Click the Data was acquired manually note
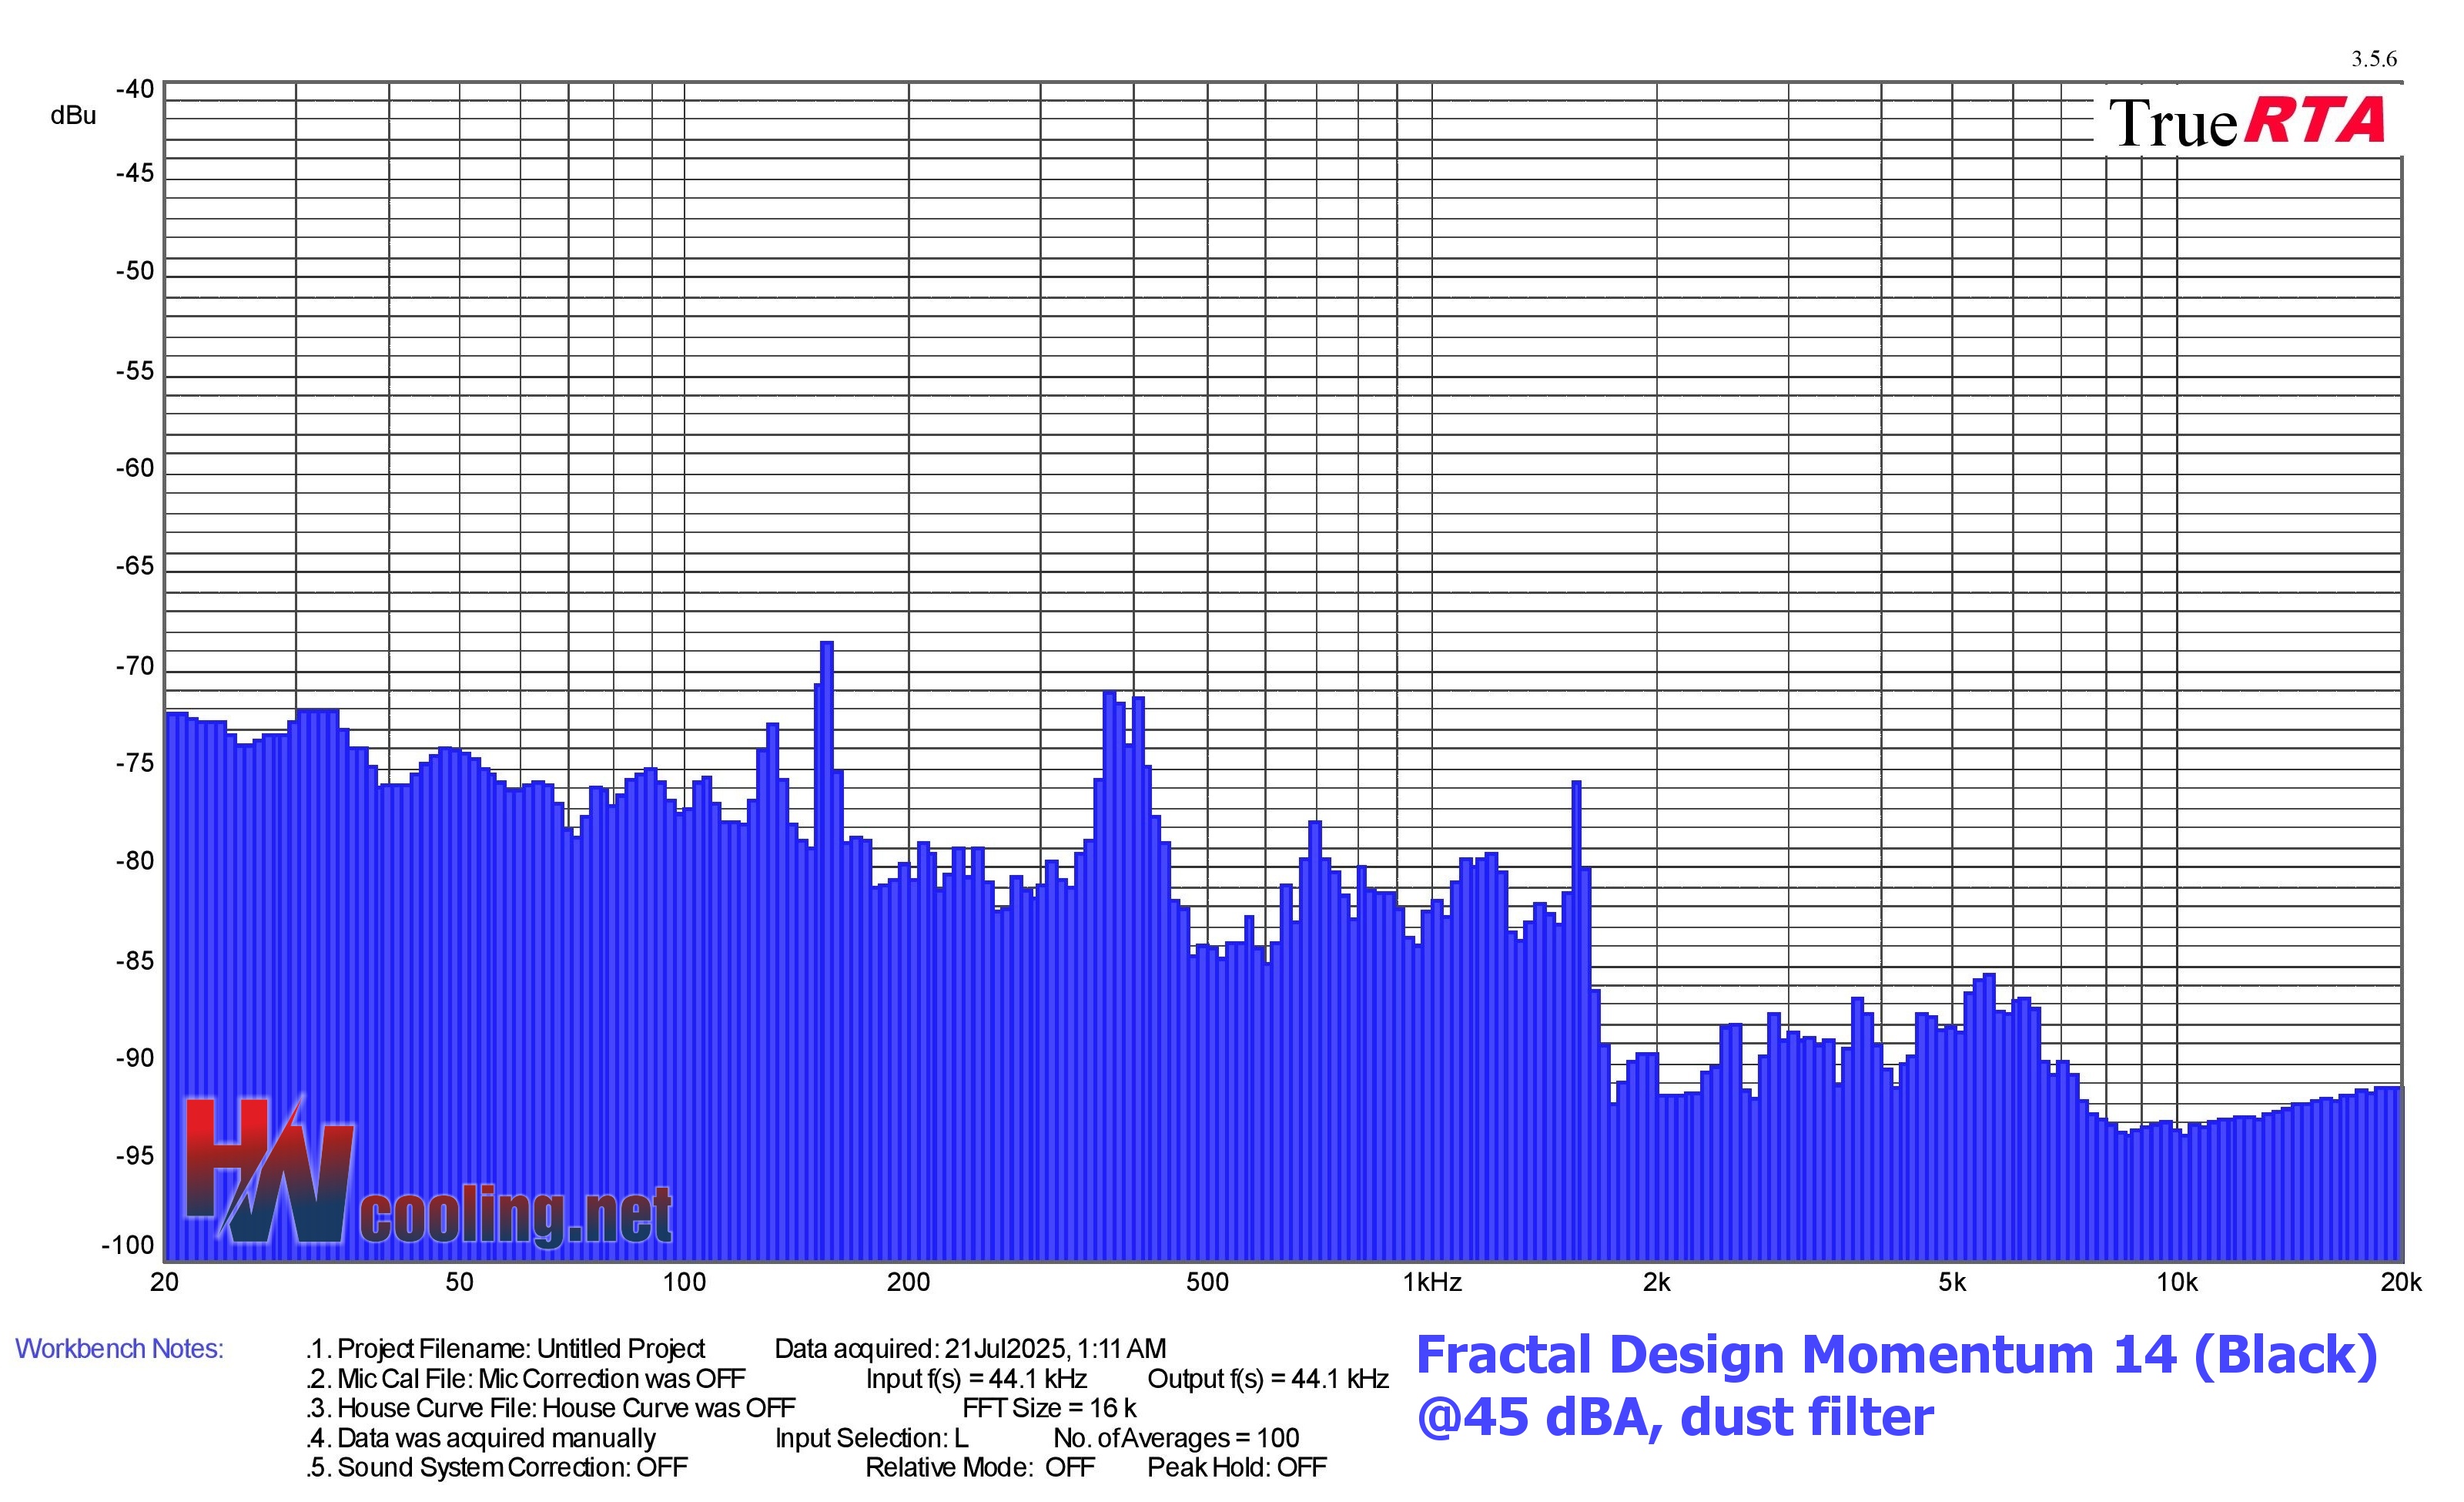Viewport: 2464px width, 1502px height. pos(481,1438)
